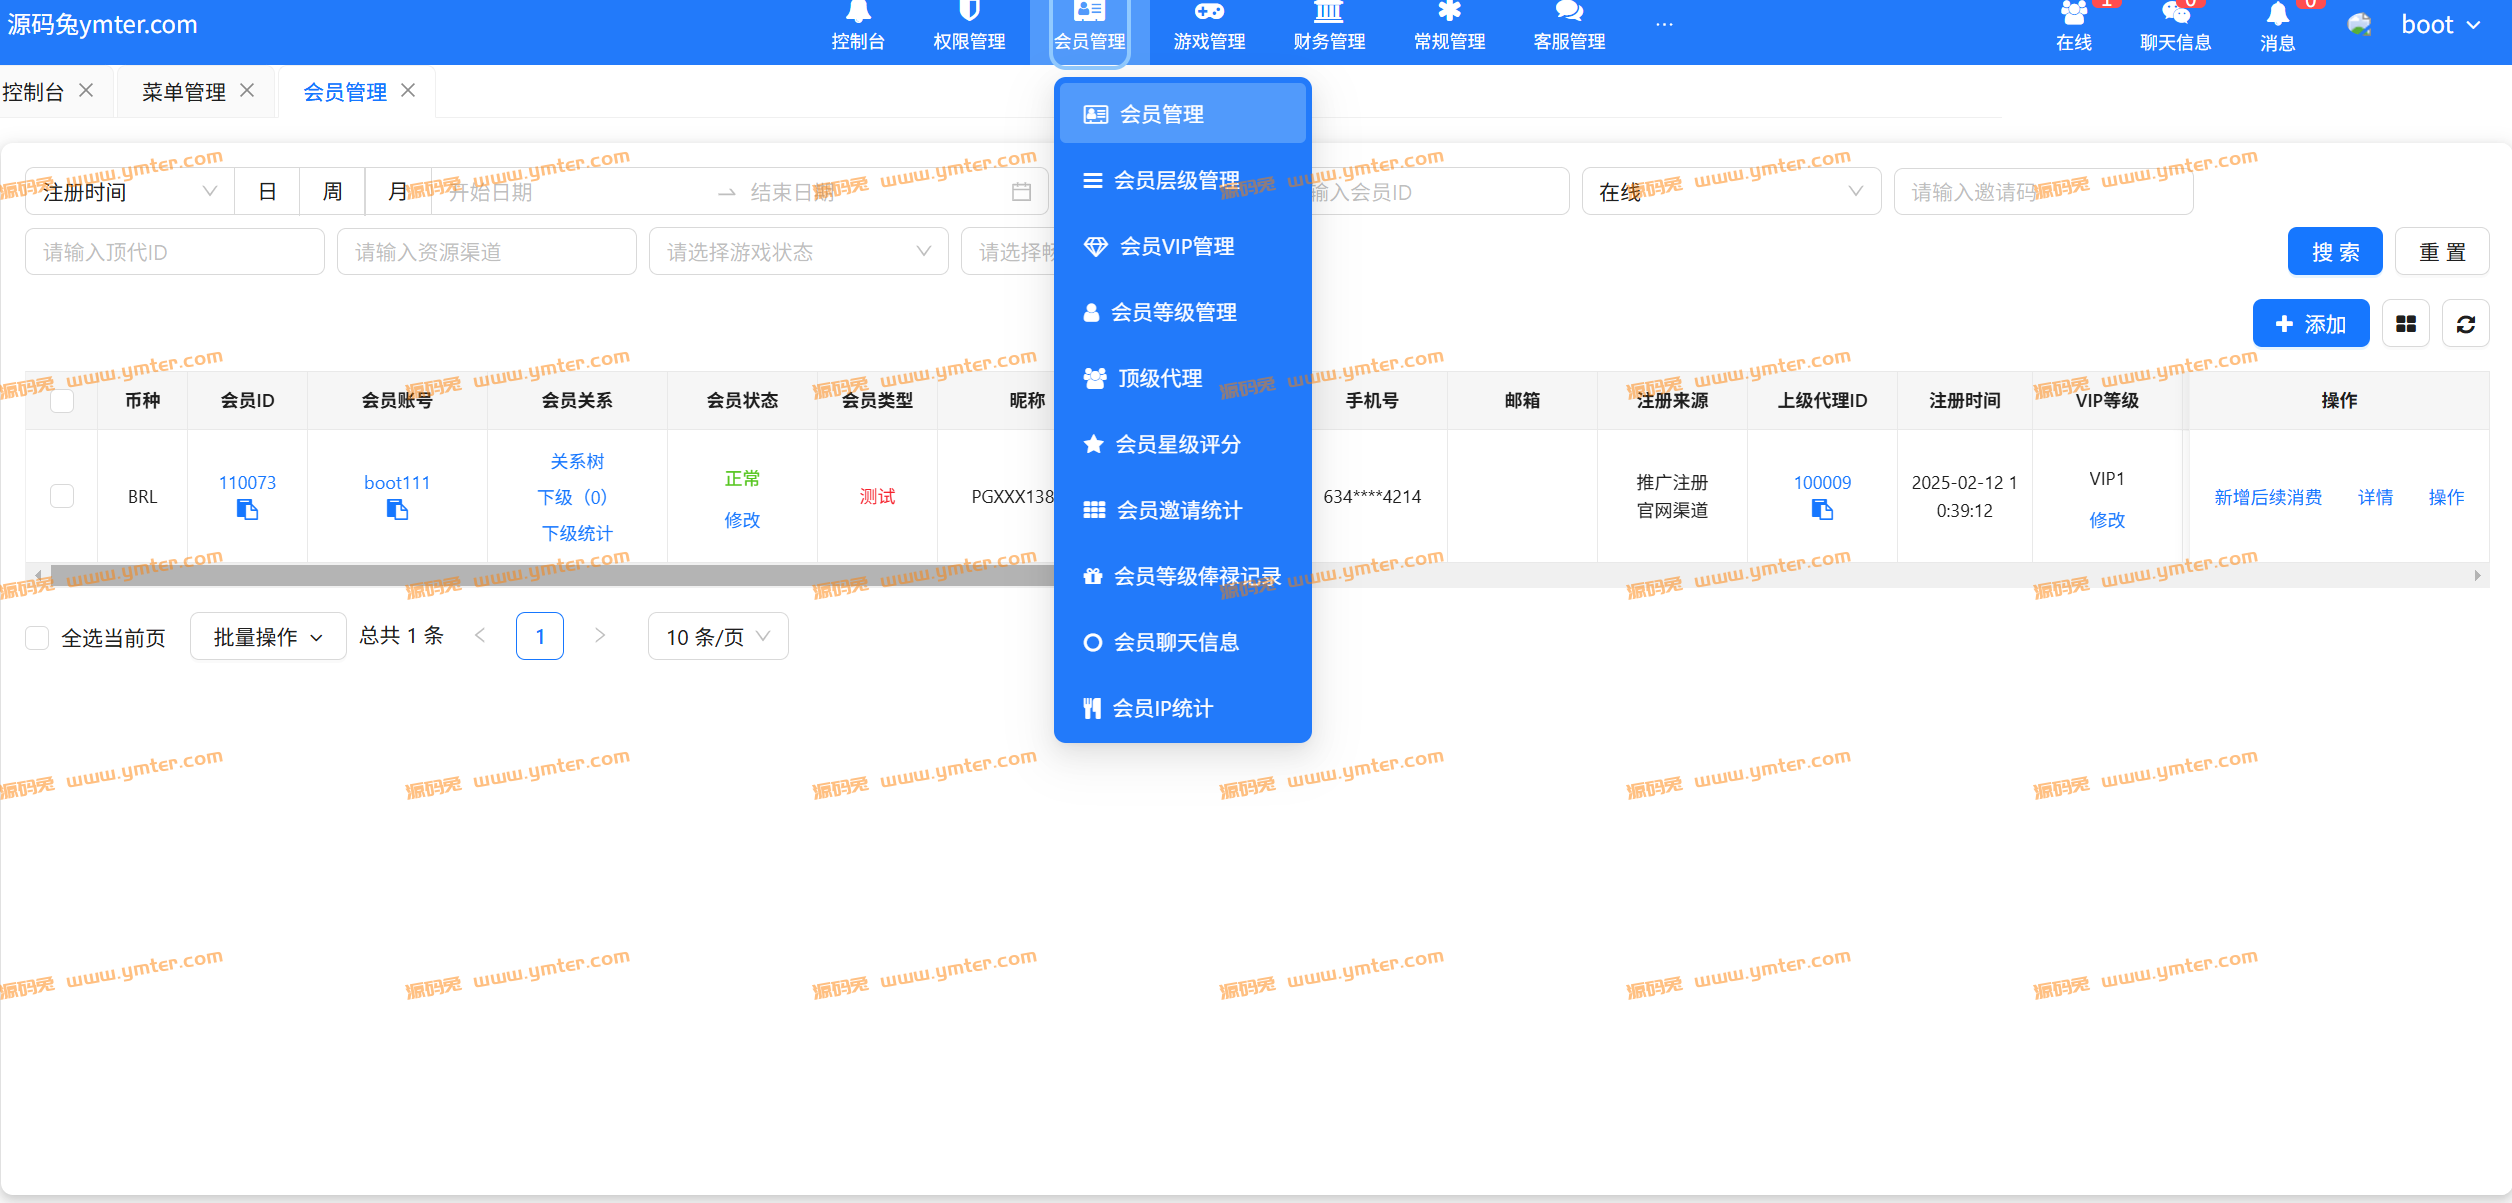Focus the 请输入资源渠道 input field

click(487, 251)
